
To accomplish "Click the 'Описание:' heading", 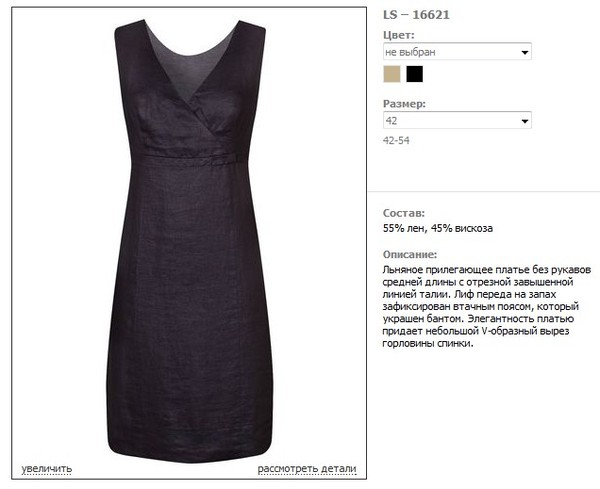I will (x=410, y=254).
